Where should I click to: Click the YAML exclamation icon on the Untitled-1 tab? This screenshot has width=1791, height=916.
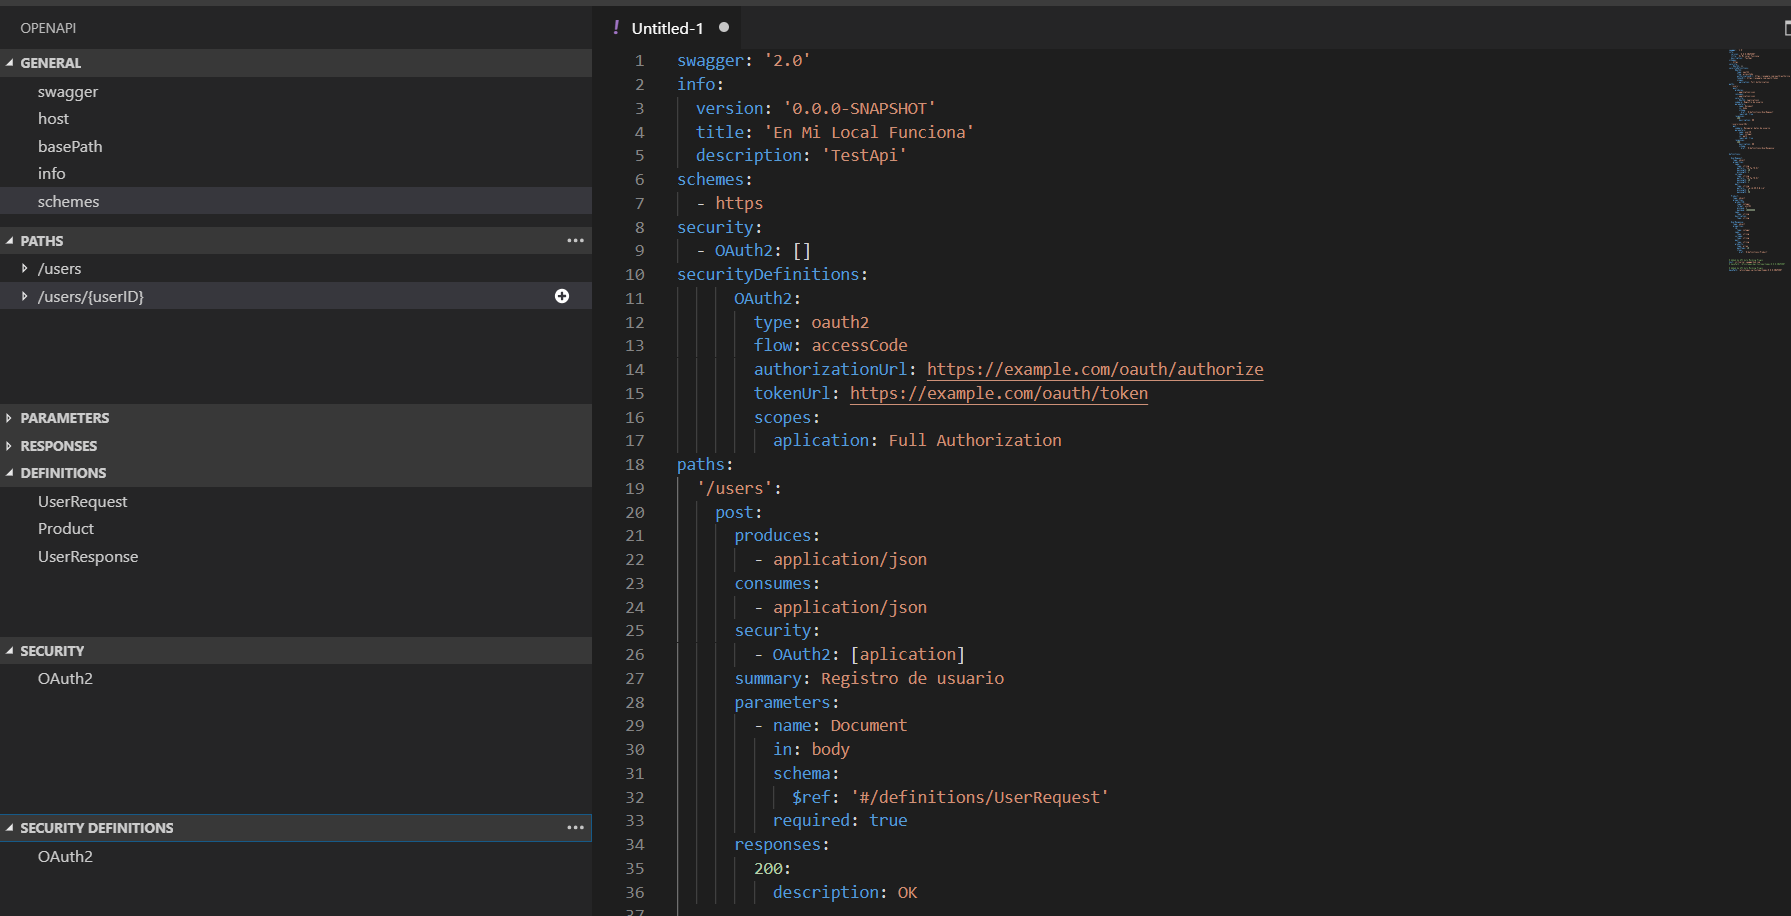(x=616, y=28)
